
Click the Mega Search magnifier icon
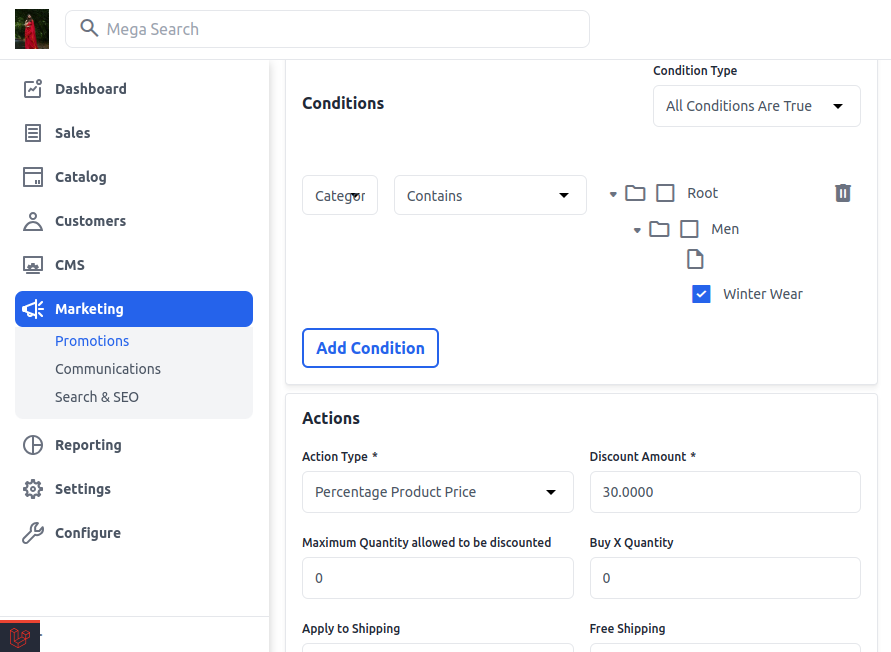[x=89, y=28]
